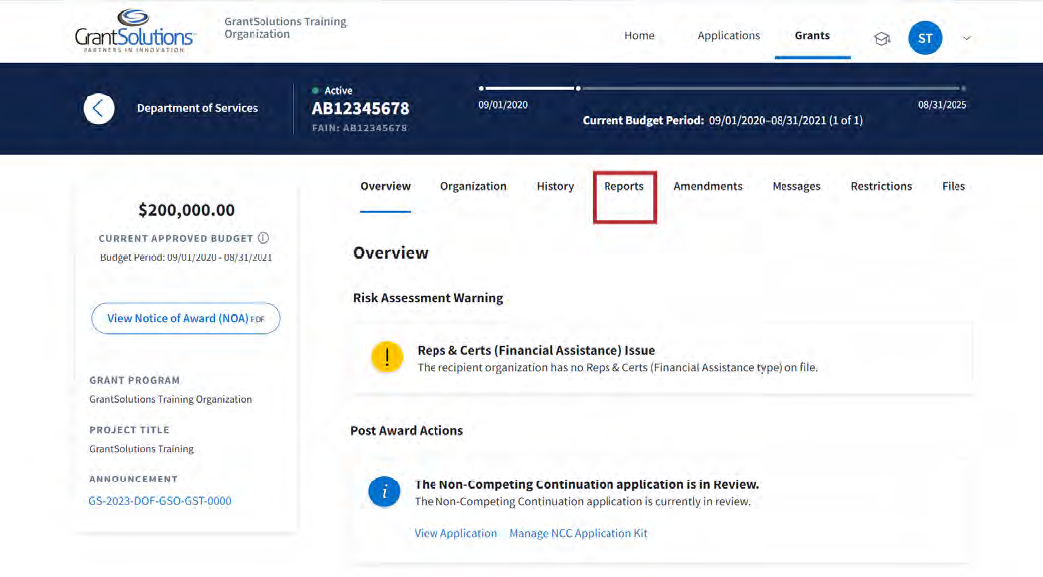Viewport: 1043px width, 577px height.
Task: Click the GrantSolutions logo
Action: [134, 31]
